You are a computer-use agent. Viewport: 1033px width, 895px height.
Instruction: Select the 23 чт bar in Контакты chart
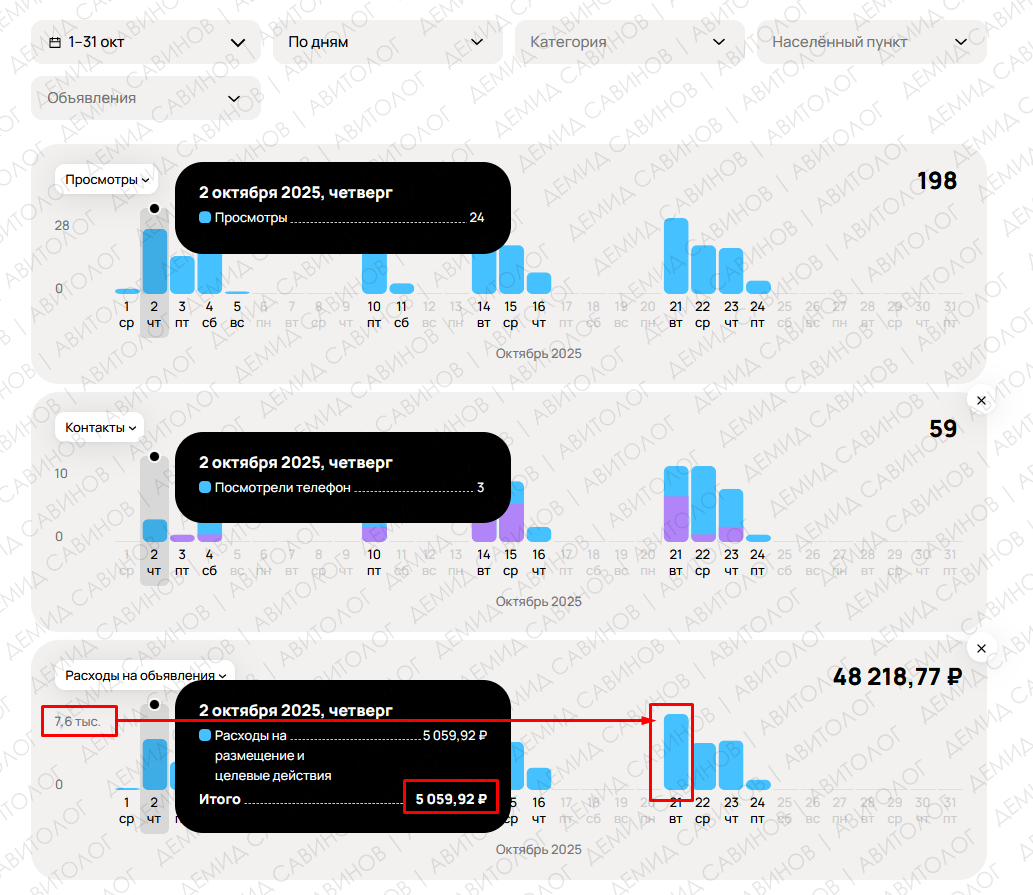(731, 516)
